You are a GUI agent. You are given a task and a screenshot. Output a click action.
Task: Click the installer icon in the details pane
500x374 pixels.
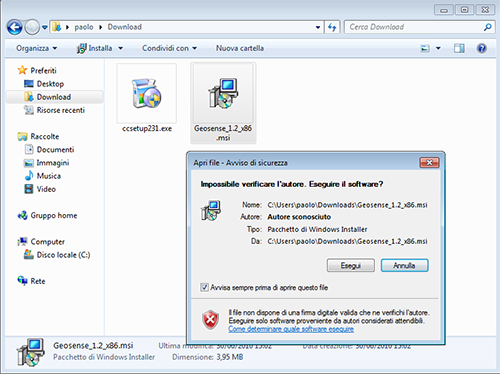click(x=31, y=352)
